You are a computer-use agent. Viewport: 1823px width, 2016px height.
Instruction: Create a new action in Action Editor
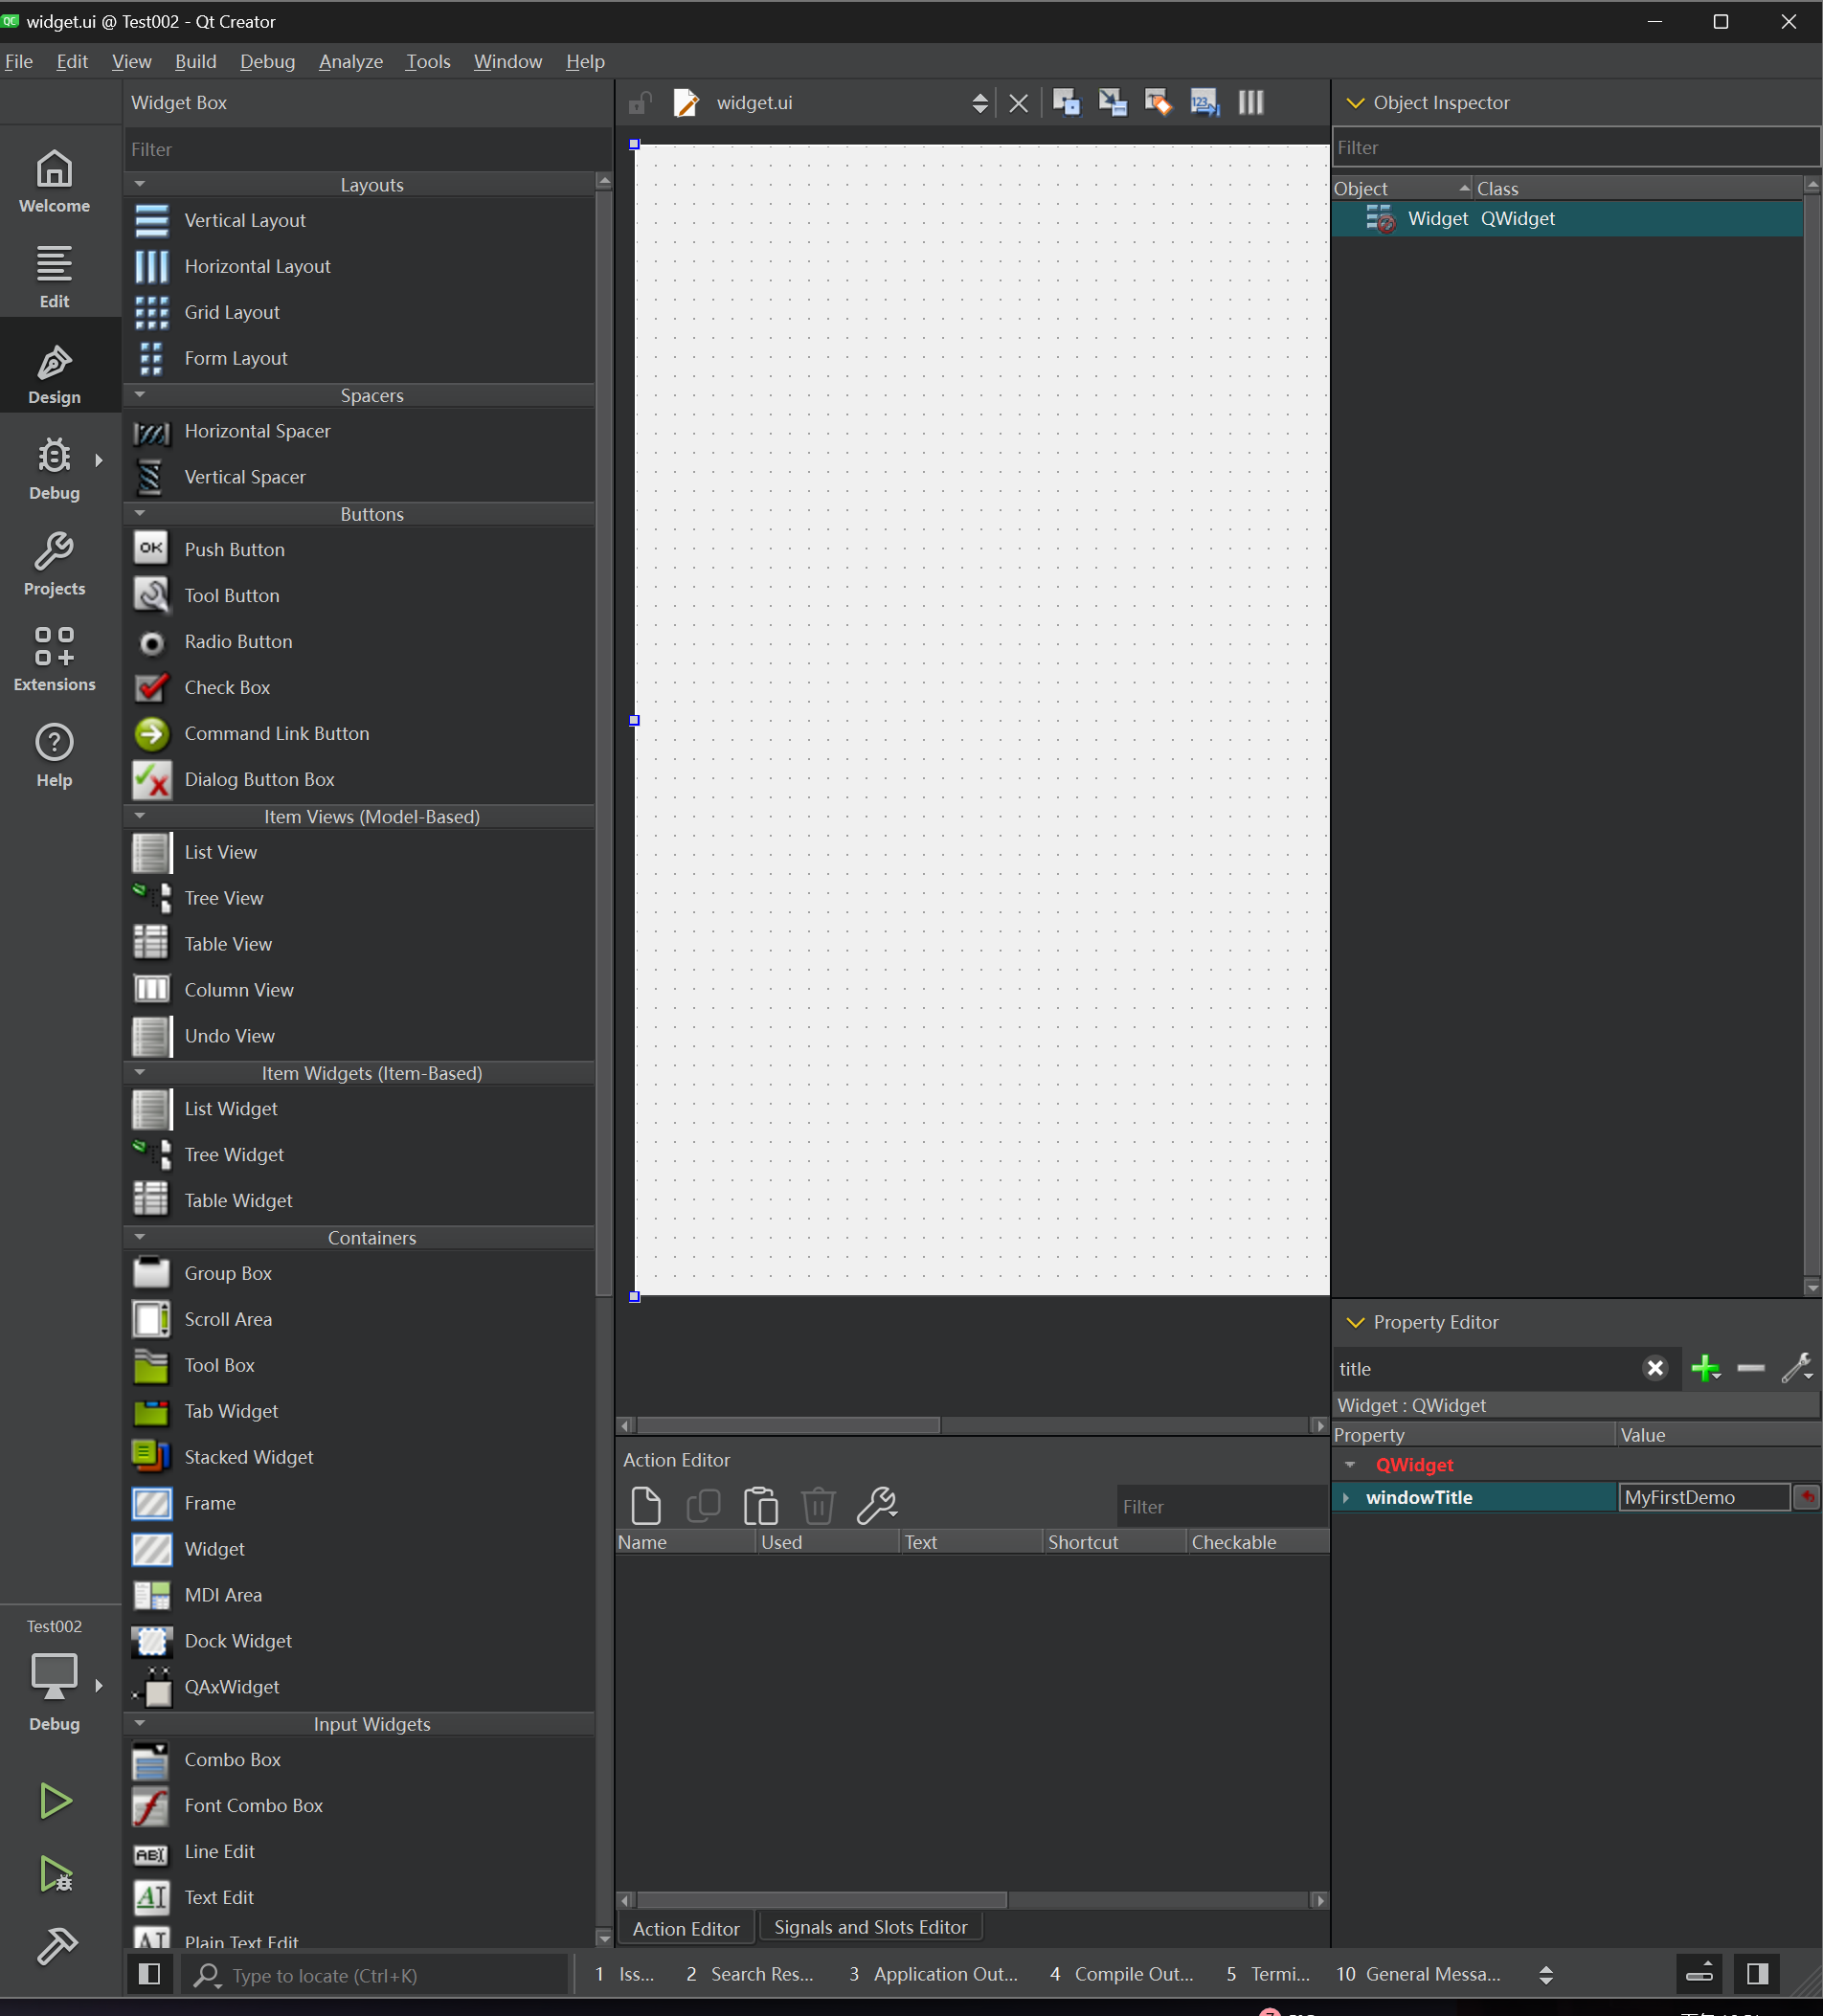coord(646,1505)
